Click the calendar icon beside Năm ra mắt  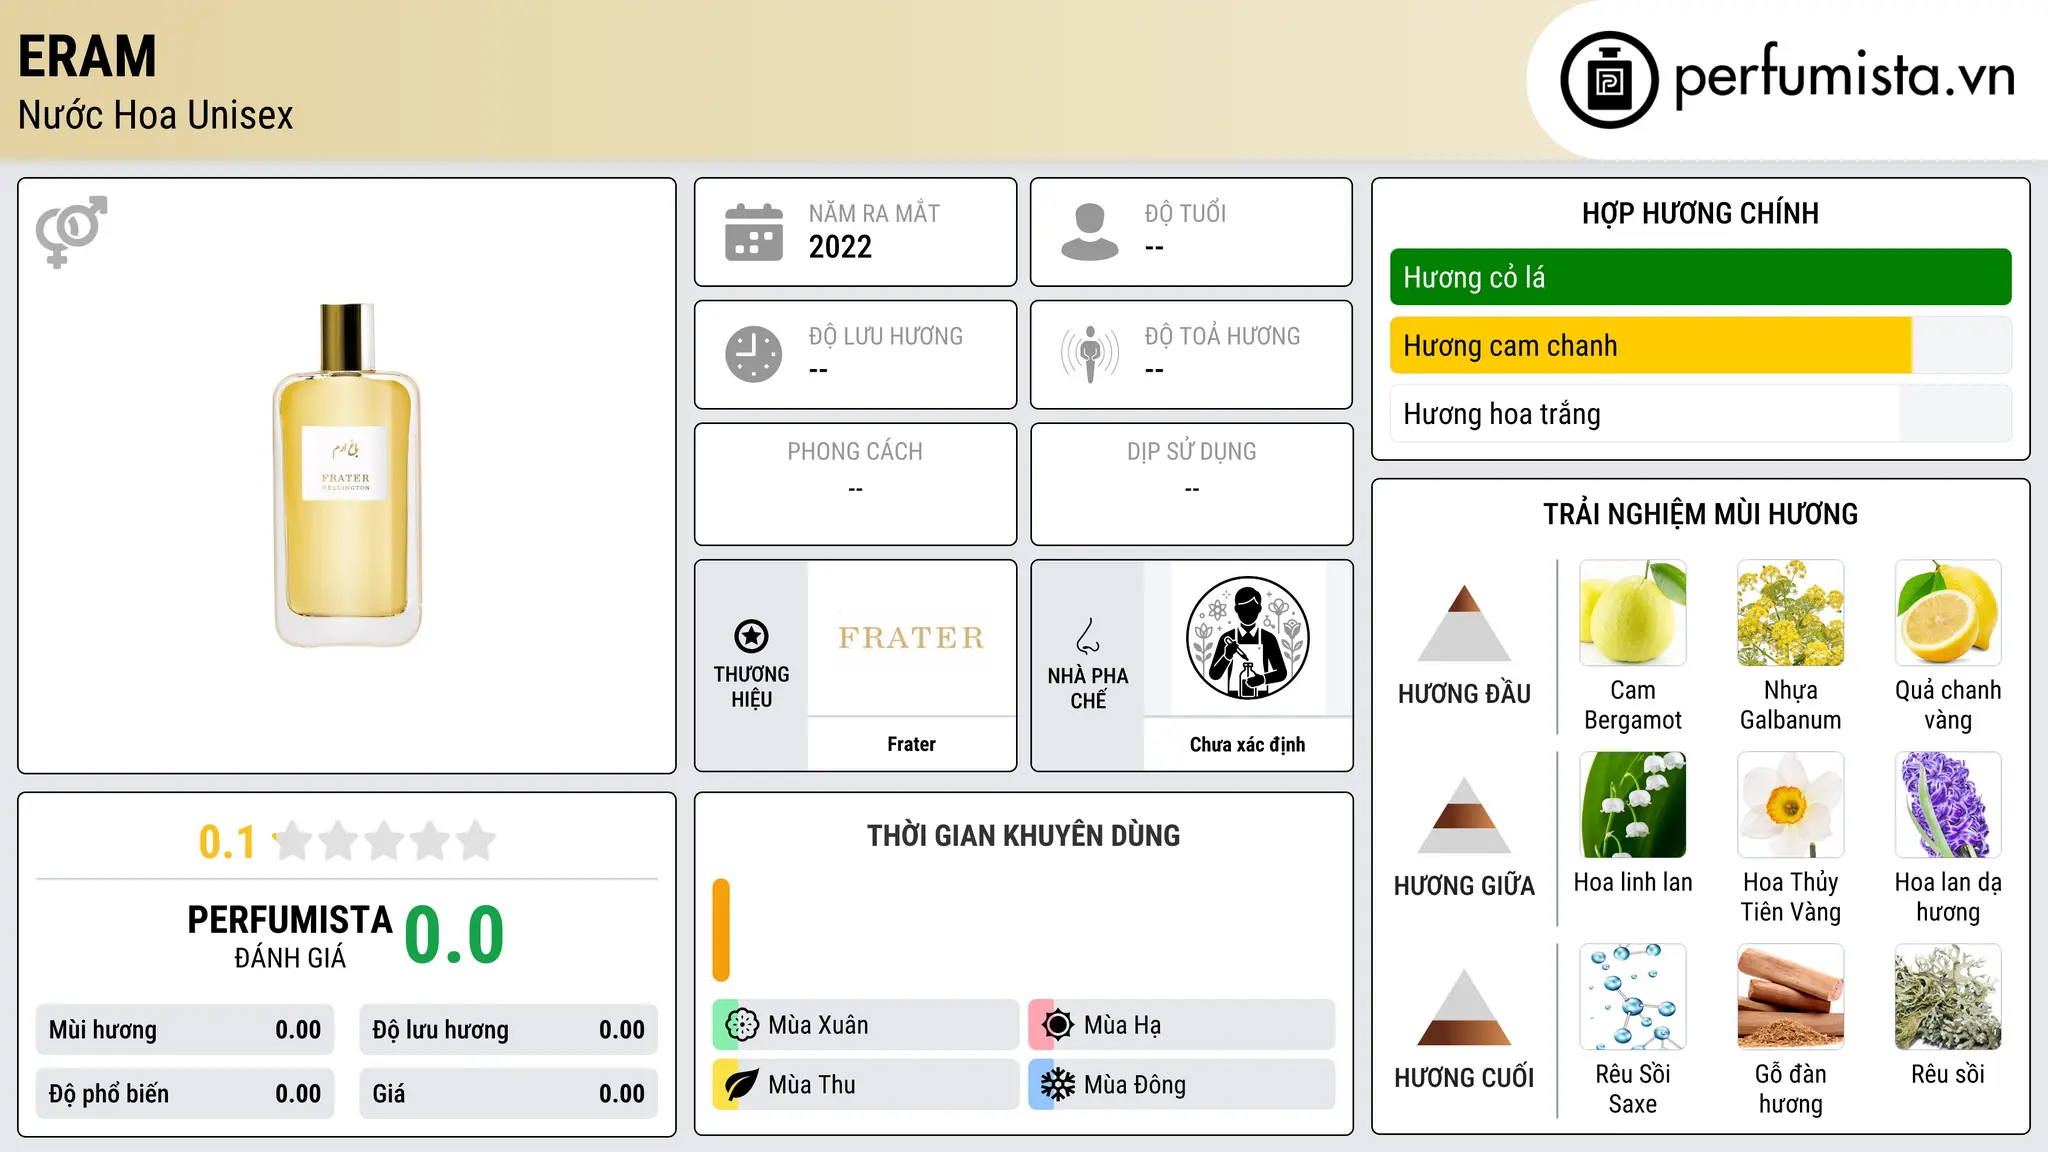[754, 232]
